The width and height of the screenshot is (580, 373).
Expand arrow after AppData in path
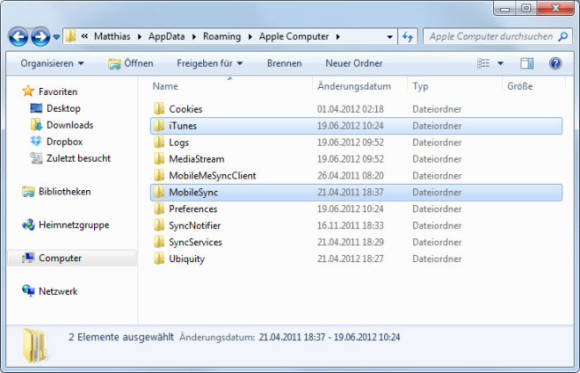click(x=194, y=37)
